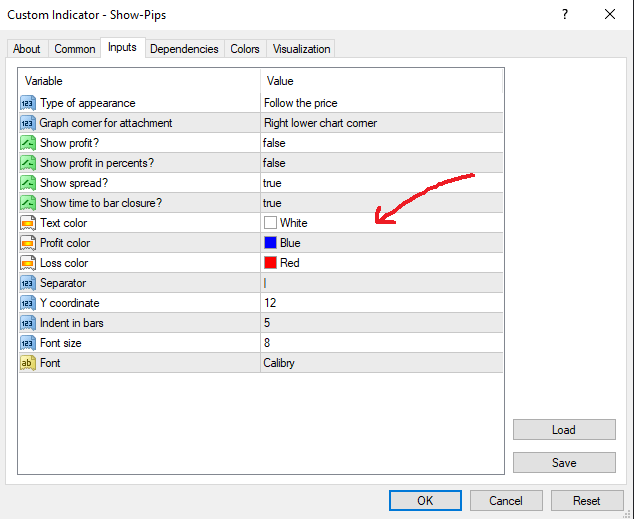Select the 'Separator' variable label
The image size is (634, 519).
(63, 283)
